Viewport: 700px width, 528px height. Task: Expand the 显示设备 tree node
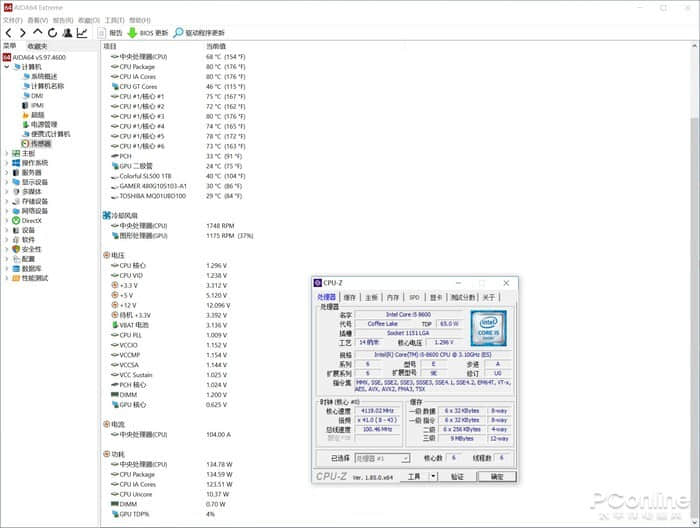pos(7,182)
